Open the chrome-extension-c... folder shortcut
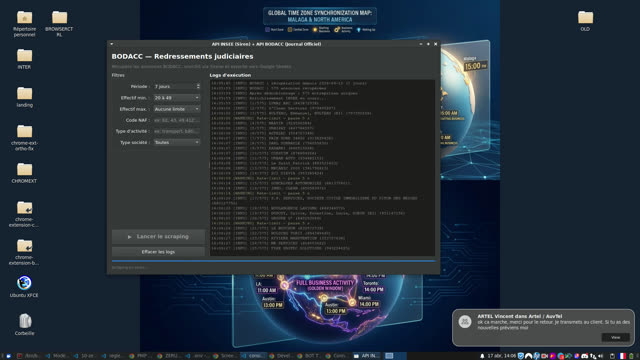Image resolution: width=640 pixels, height=360 pixels. [24, 213]
